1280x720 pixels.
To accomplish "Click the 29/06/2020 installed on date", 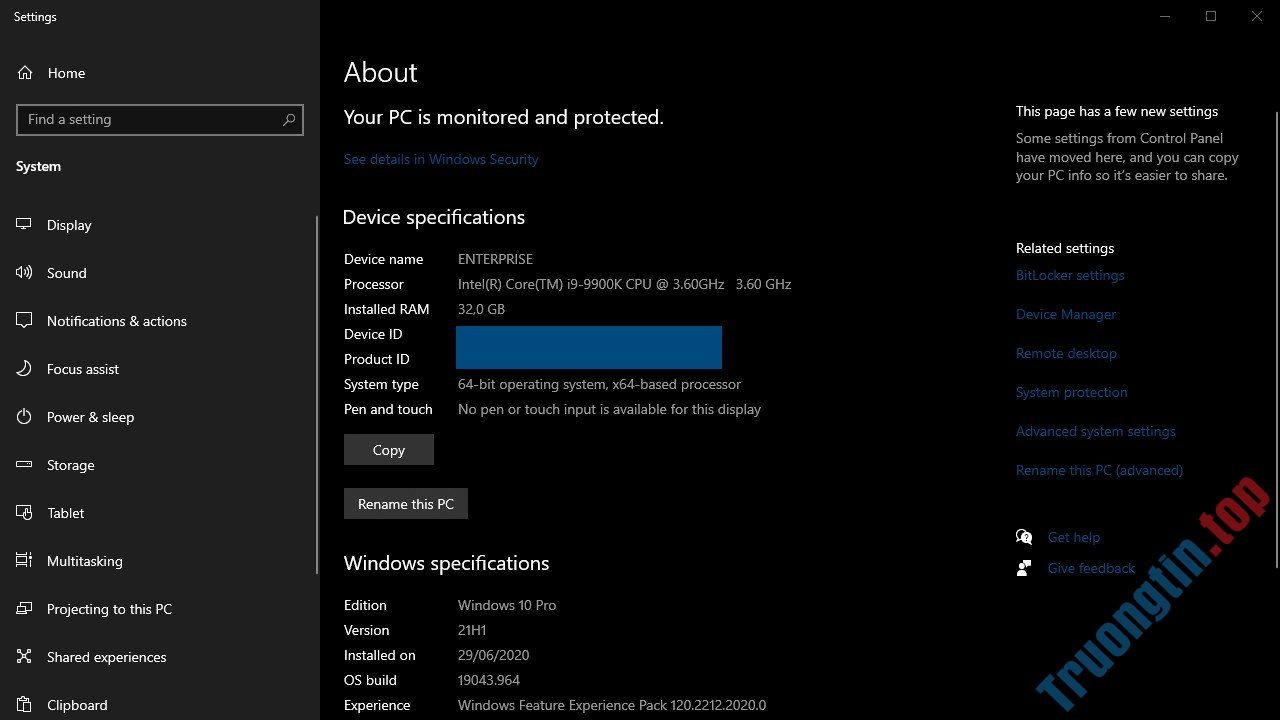I will [493, 655].
